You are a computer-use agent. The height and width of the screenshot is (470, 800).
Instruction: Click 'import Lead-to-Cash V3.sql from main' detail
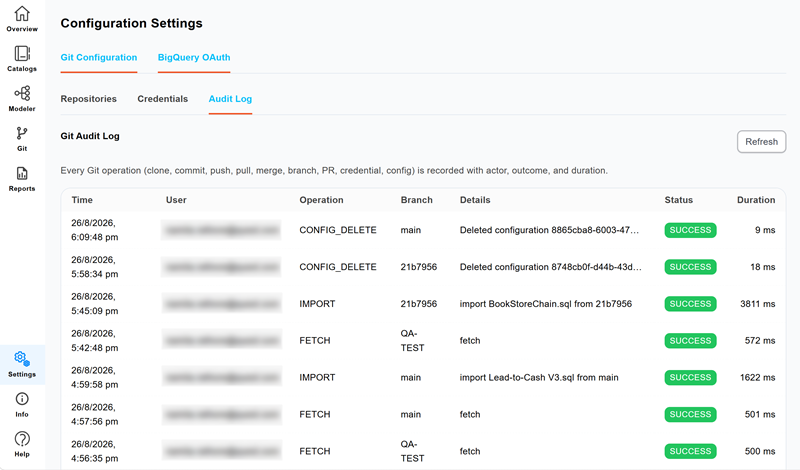[539, 378]
